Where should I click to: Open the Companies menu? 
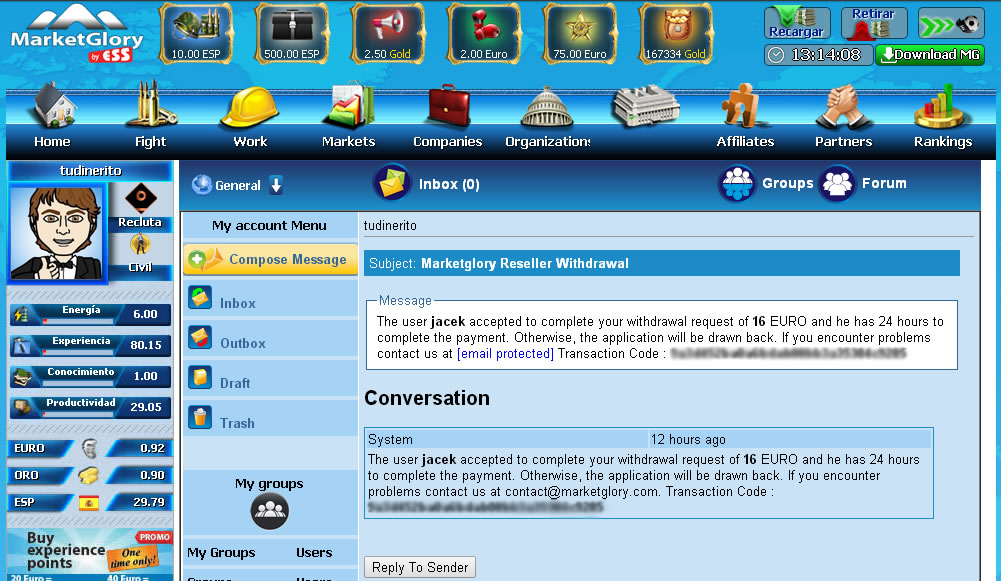(x=448, y=116)
